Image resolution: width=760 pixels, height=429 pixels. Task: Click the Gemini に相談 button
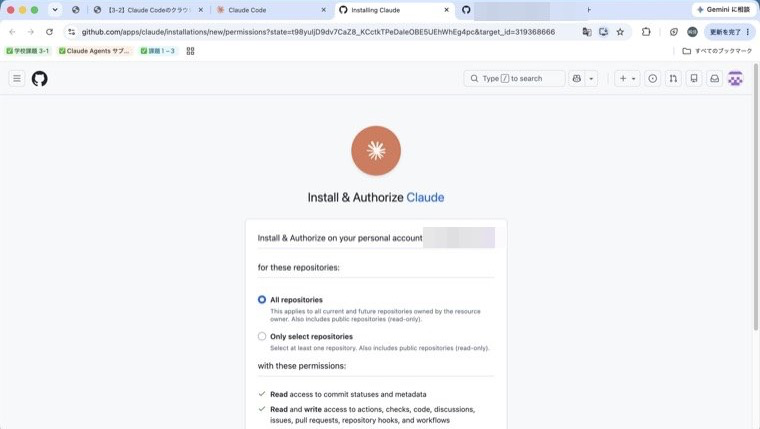point(723,10)
